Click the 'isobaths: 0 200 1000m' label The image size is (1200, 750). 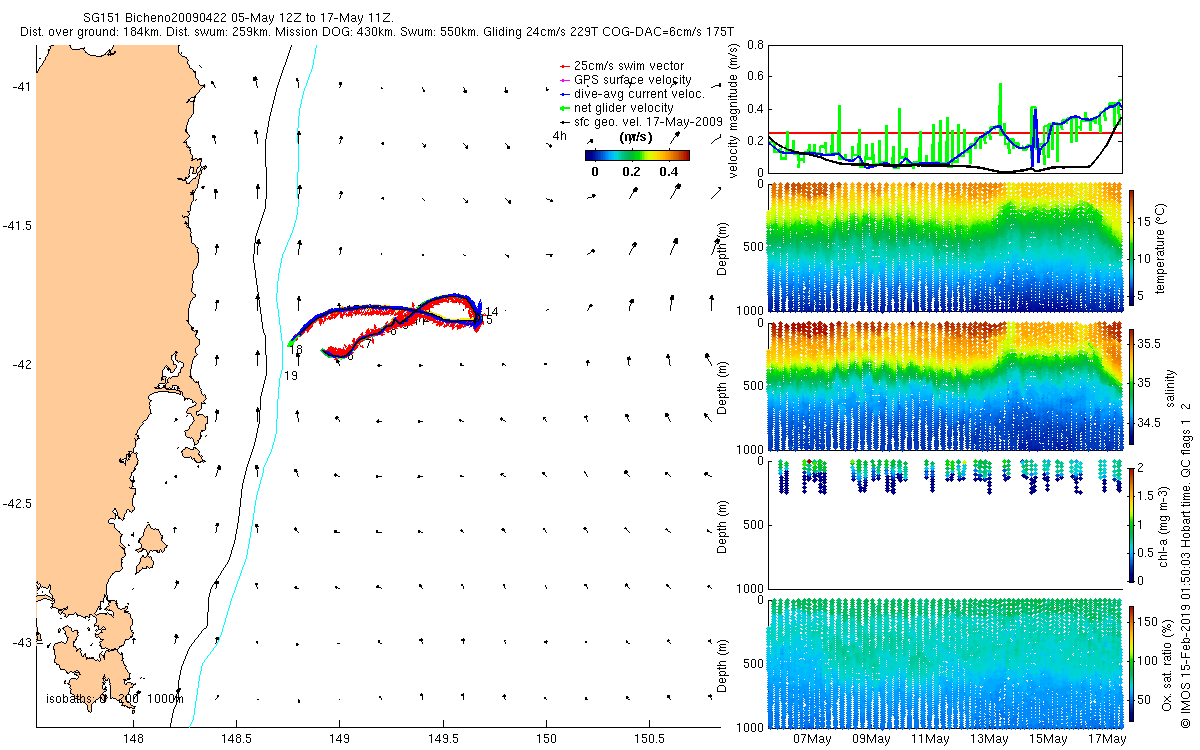coord(115,698)
